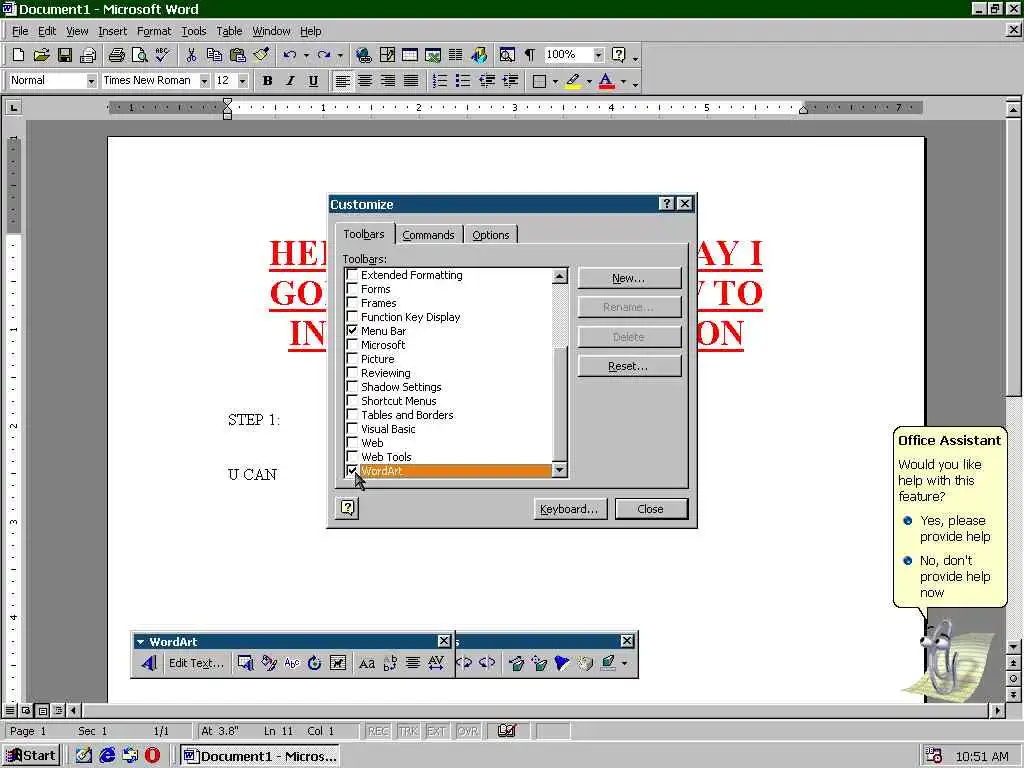The height and width of the screenshot is (768, 1024).
Task: Open the font size dropdown arrow
Action: coord(243,81)
